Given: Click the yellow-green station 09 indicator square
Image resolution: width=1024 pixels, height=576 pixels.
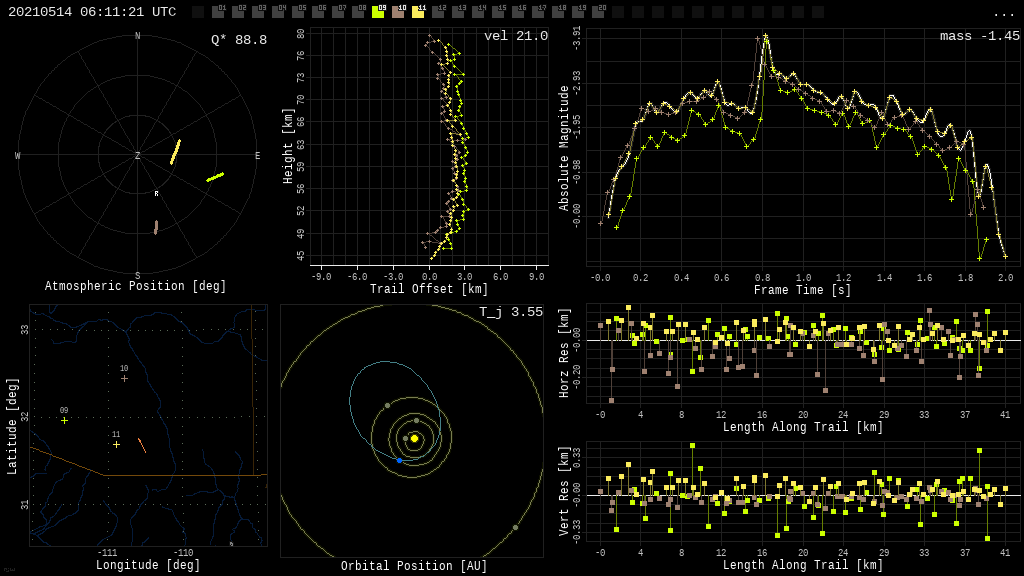Looking at the screenshot, I should coord(378,12).
